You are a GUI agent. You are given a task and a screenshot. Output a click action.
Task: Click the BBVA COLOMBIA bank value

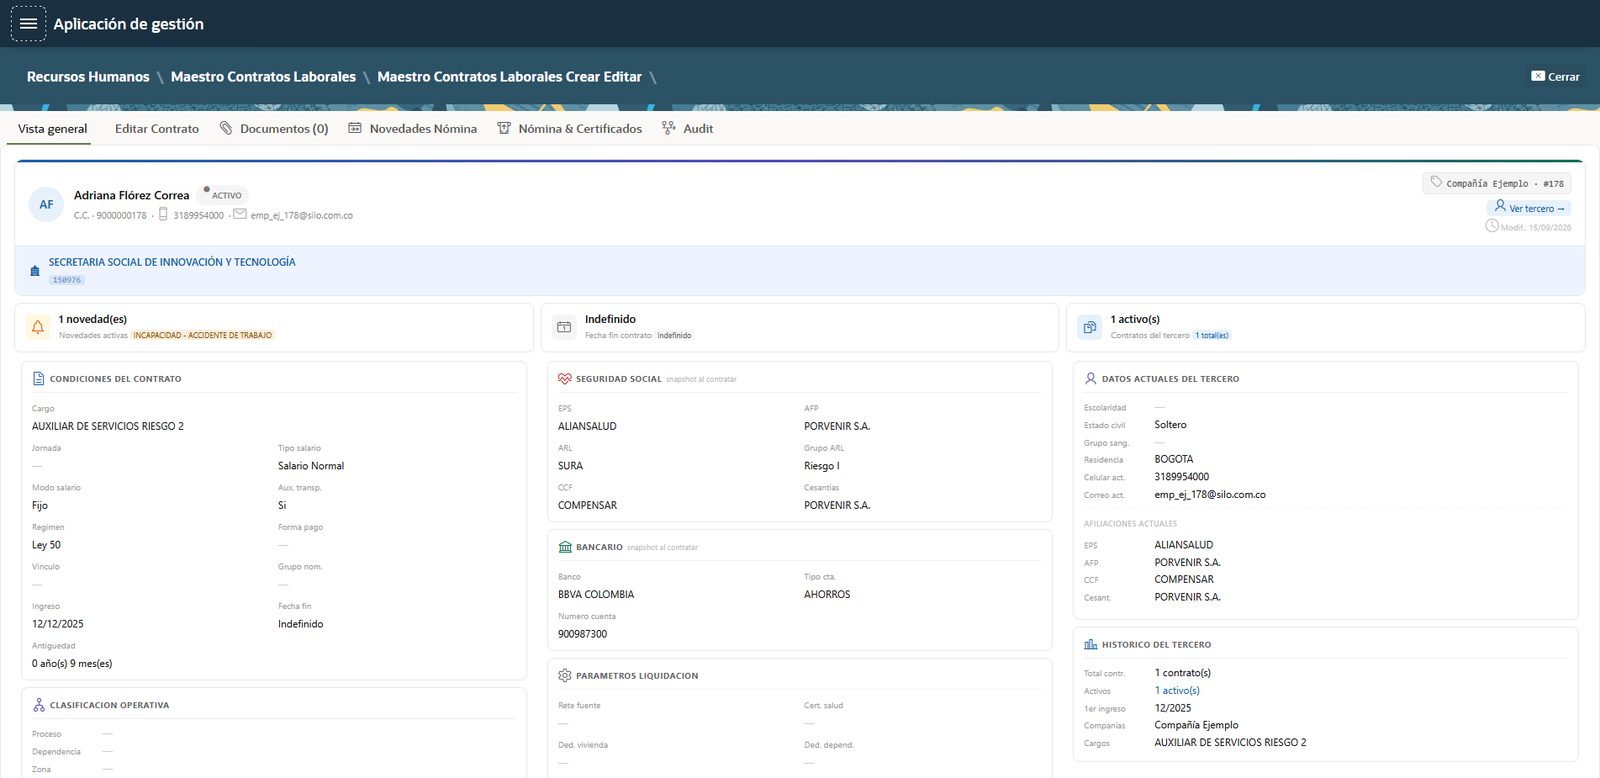coord(596,594)
